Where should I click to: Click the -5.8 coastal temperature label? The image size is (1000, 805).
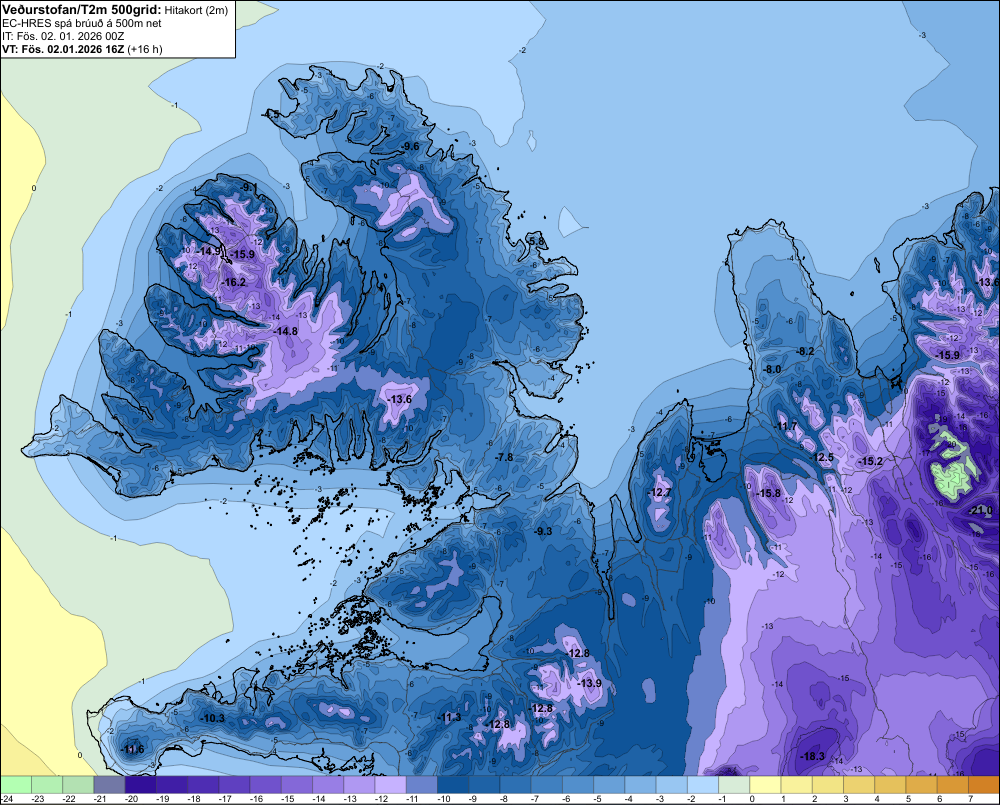pos(537,241)
